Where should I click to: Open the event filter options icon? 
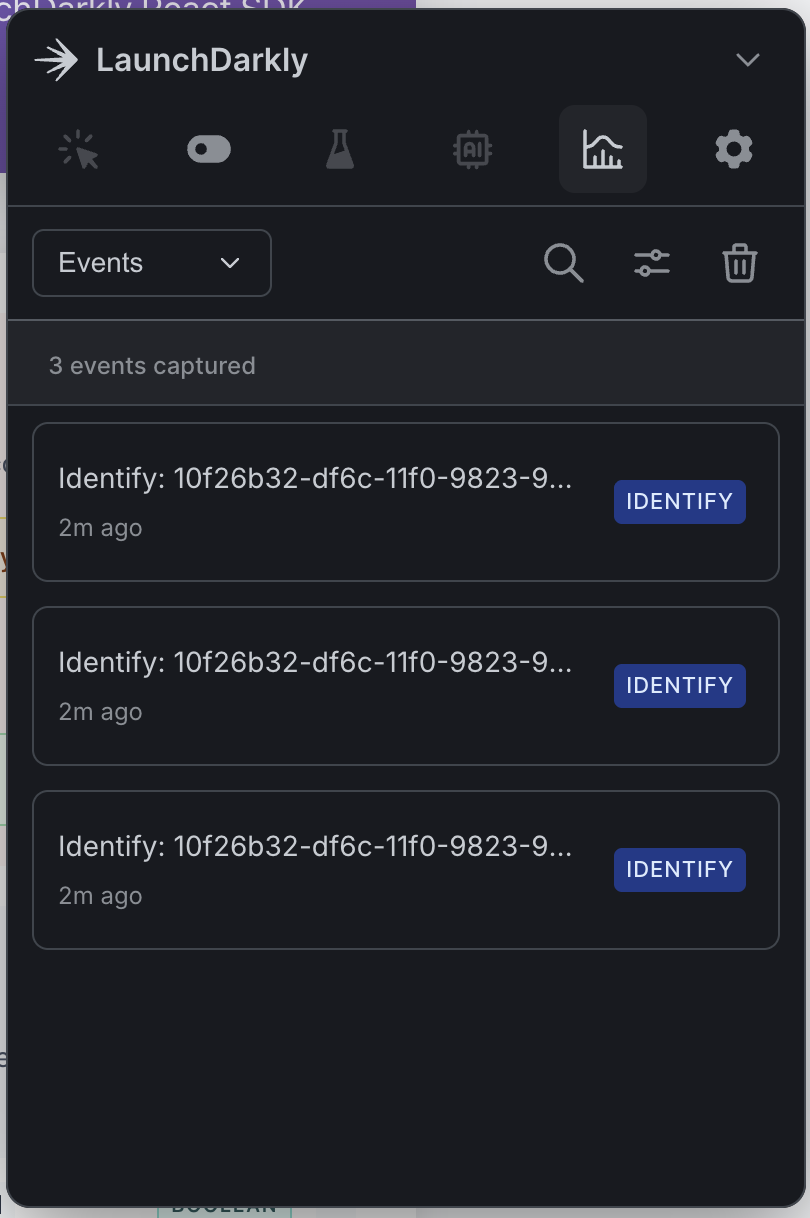pos(652,263)
